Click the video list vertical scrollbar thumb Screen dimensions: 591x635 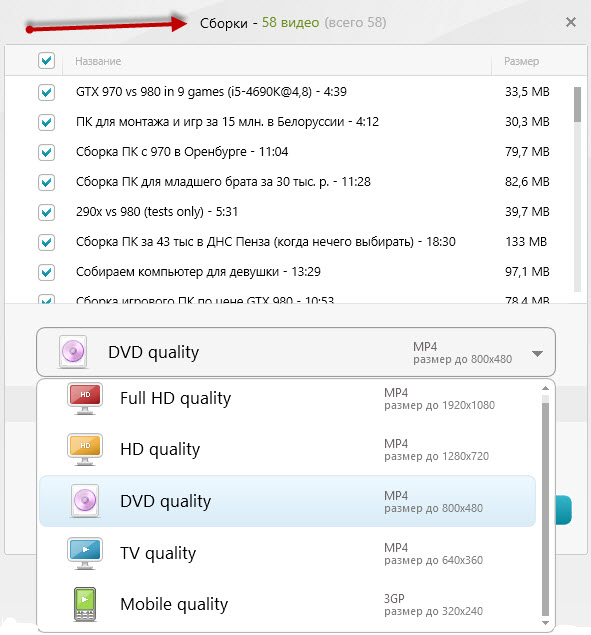click(578, 104)
